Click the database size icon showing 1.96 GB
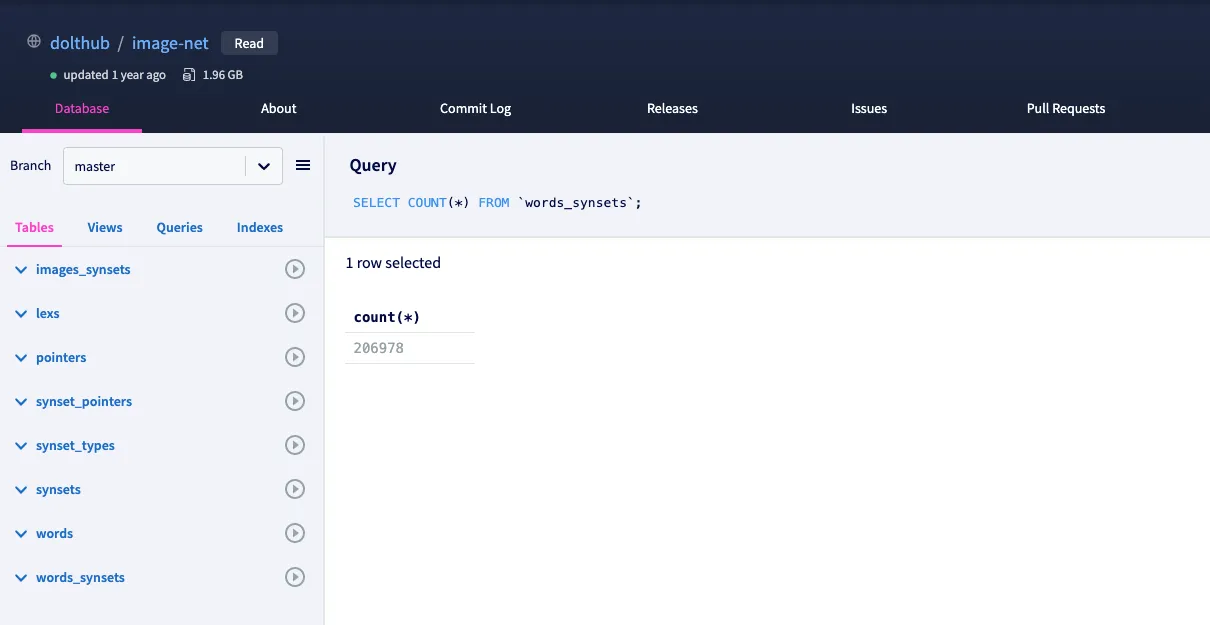Image resolution: width=1210 pixels, height=625 pixels. (x=189, y=74)
